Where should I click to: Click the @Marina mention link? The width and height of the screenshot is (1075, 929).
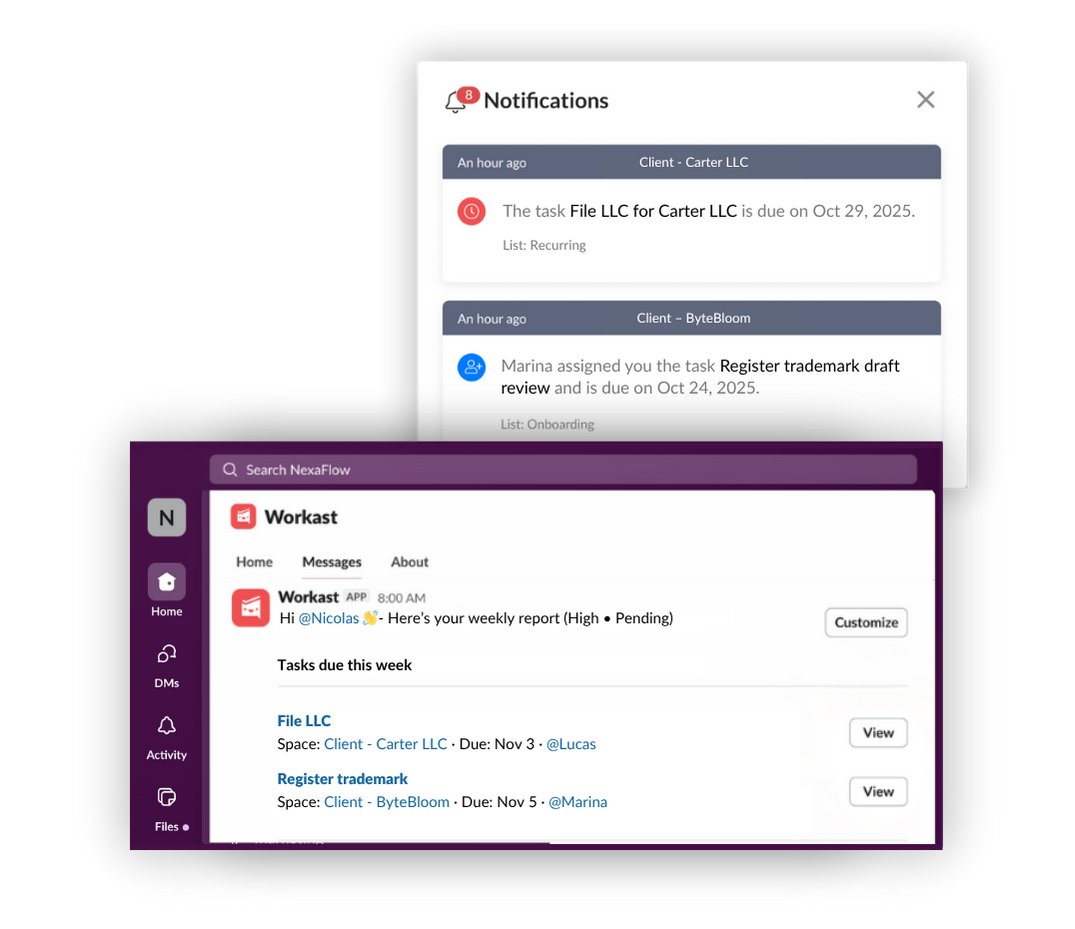(578, 802)
